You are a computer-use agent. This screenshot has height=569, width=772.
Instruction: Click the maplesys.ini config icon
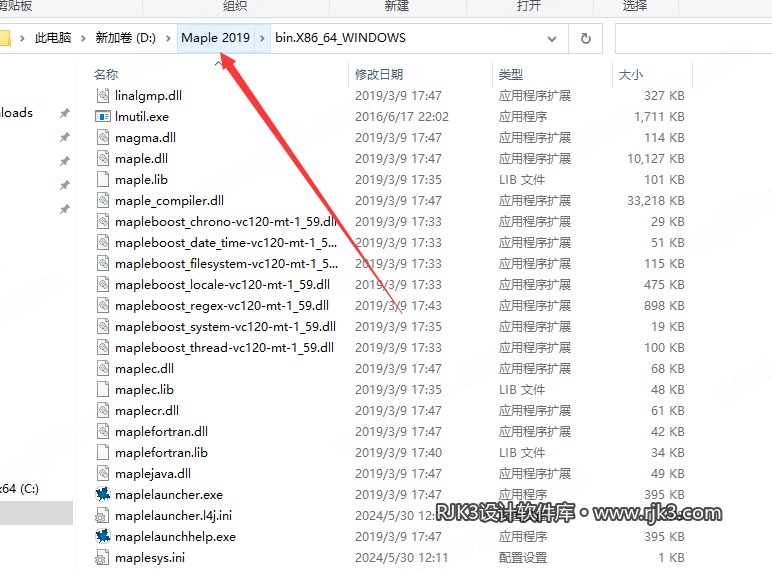click(x=101, y=558)
